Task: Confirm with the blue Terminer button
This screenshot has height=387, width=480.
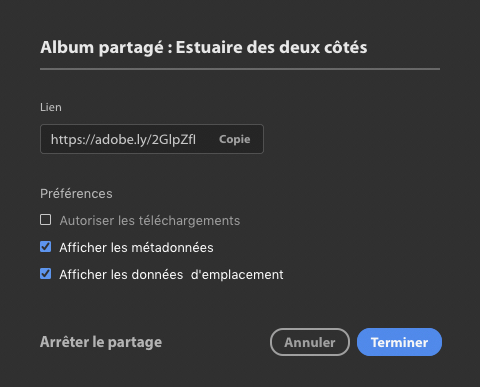Action: point(399,342)
